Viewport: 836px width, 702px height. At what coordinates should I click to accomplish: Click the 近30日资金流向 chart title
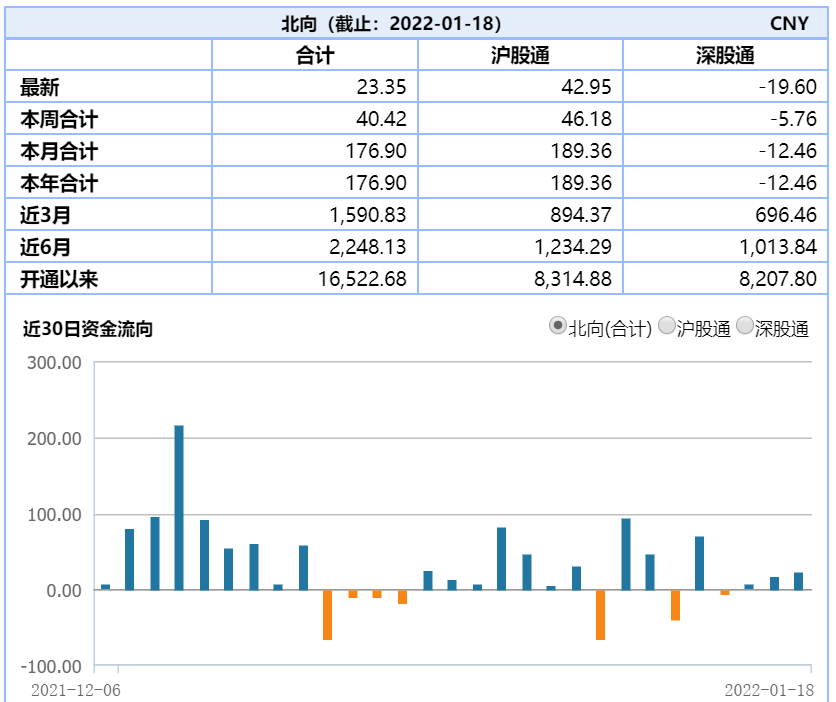pos(87,329)
